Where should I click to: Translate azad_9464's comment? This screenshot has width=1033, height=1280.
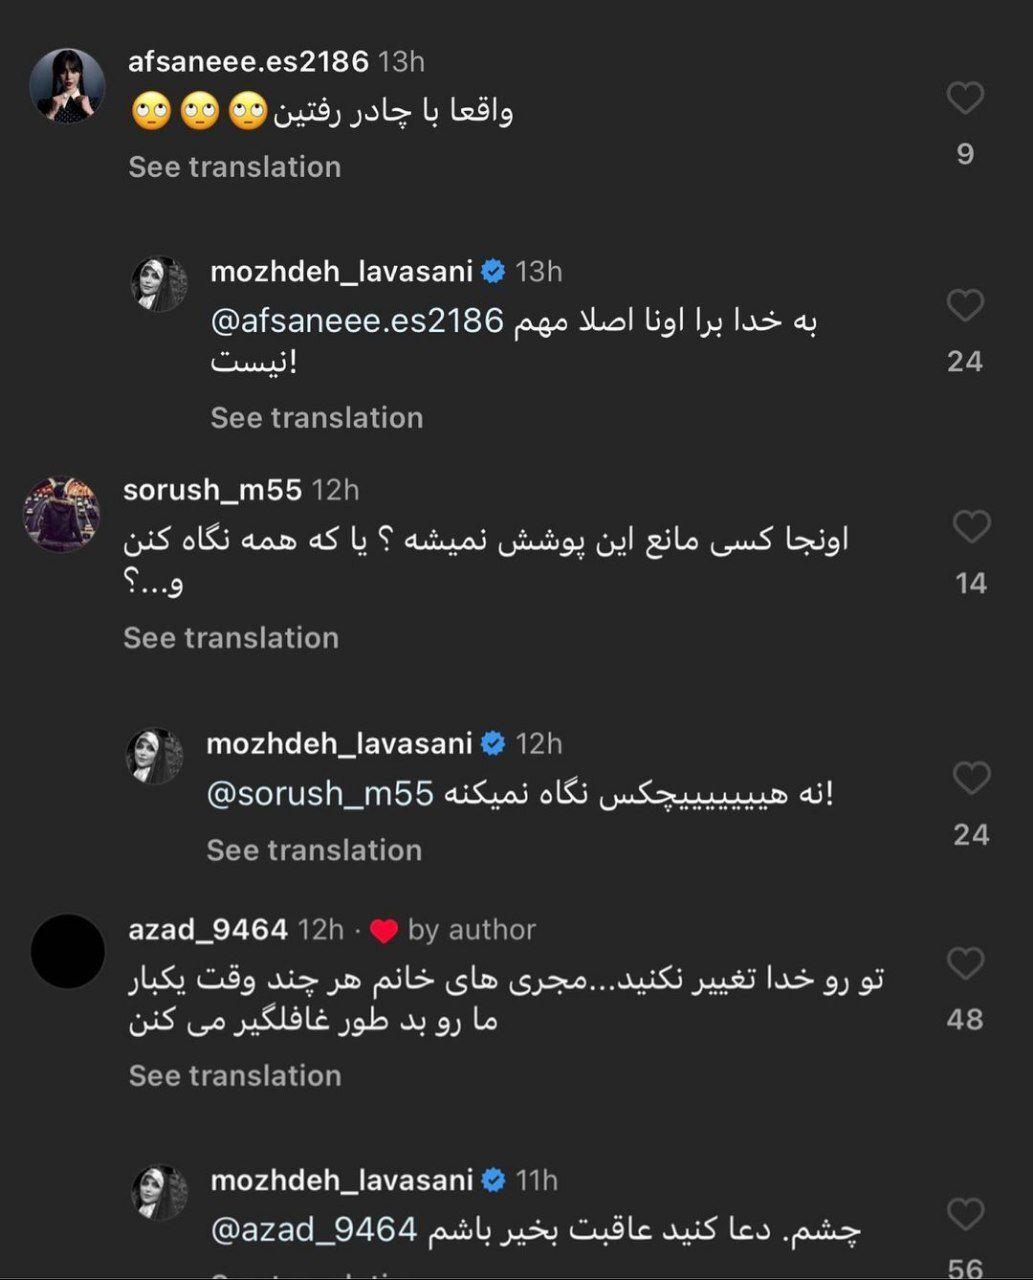click(235, 1076)
